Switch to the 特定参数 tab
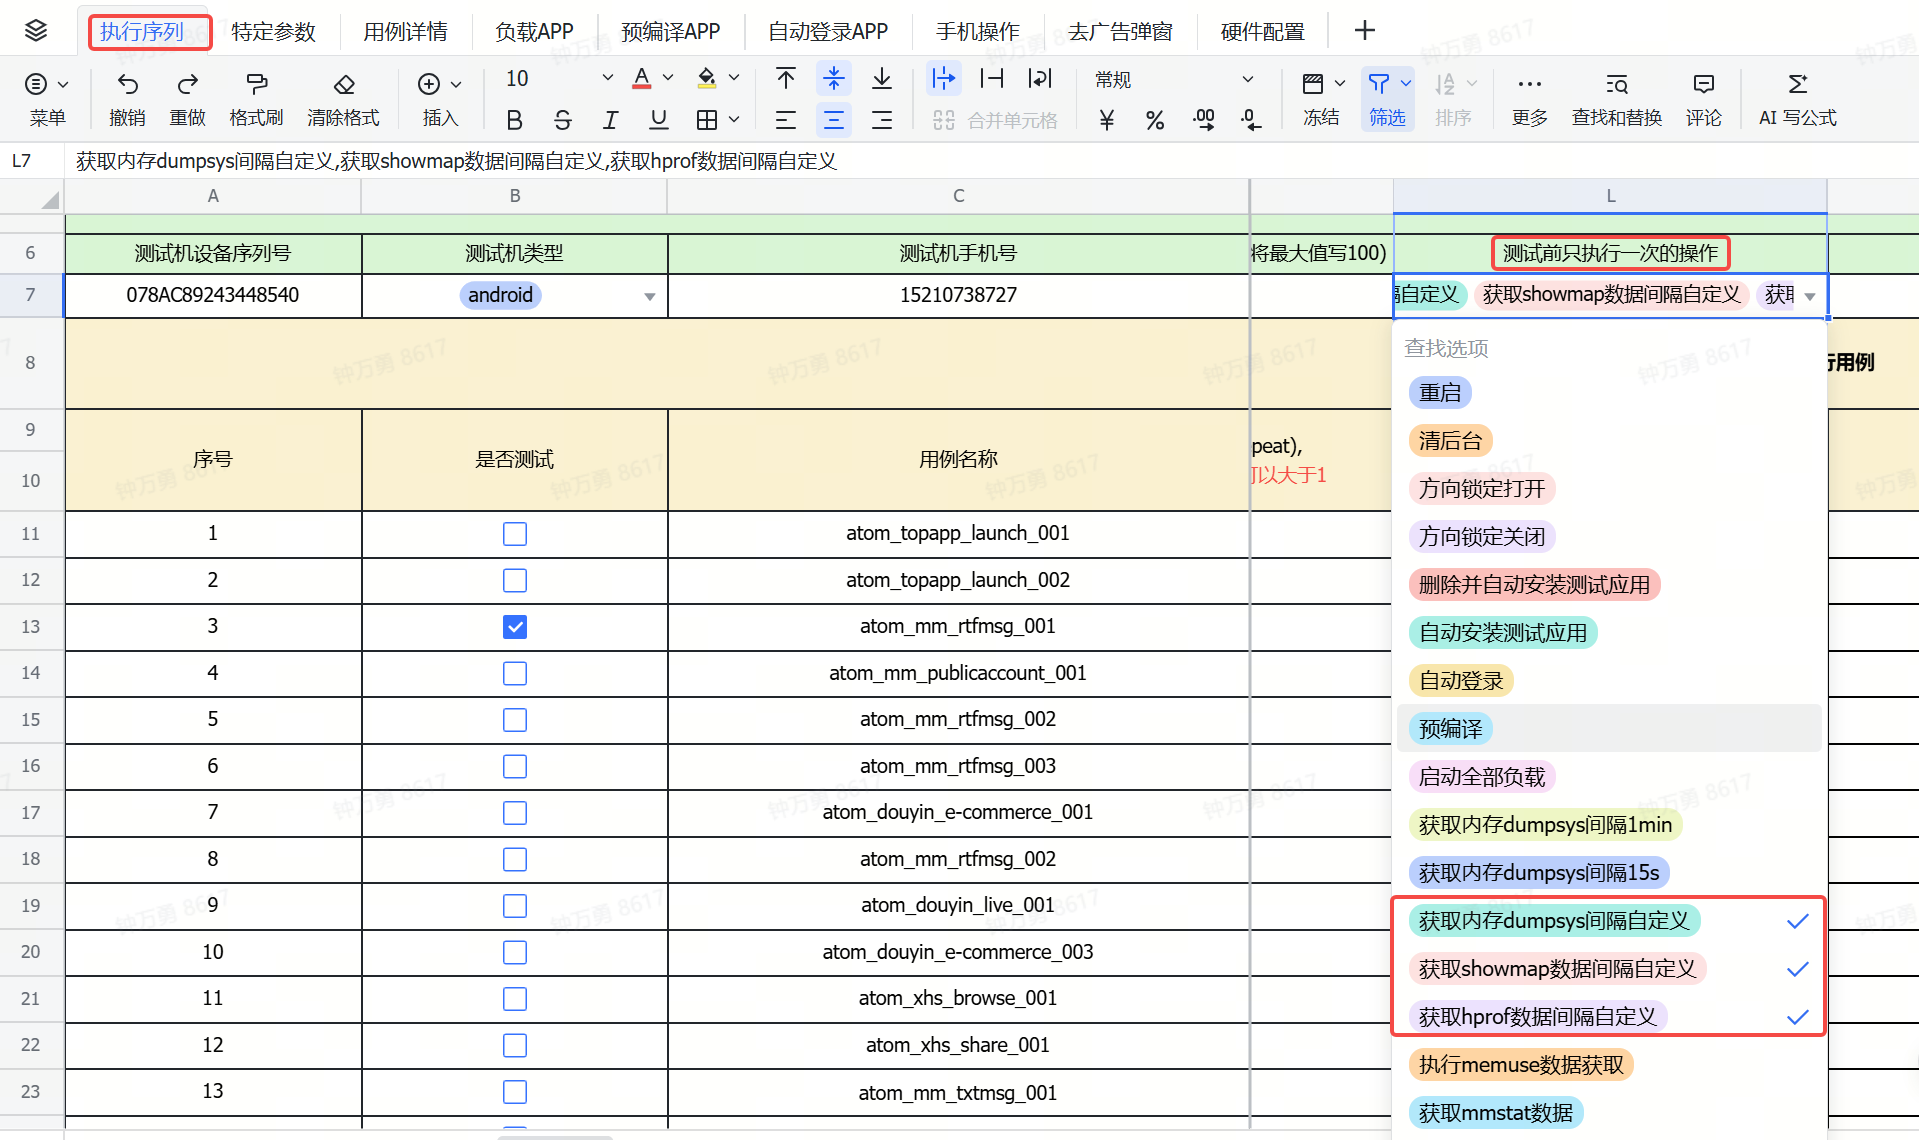 pyautogui.click(x=273, y=32)
